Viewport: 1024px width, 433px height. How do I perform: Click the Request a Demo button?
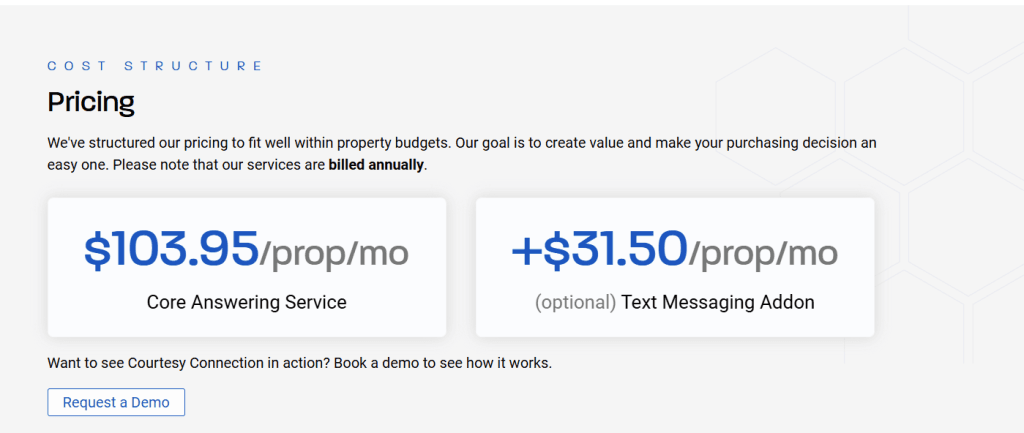tap(116, 402)
